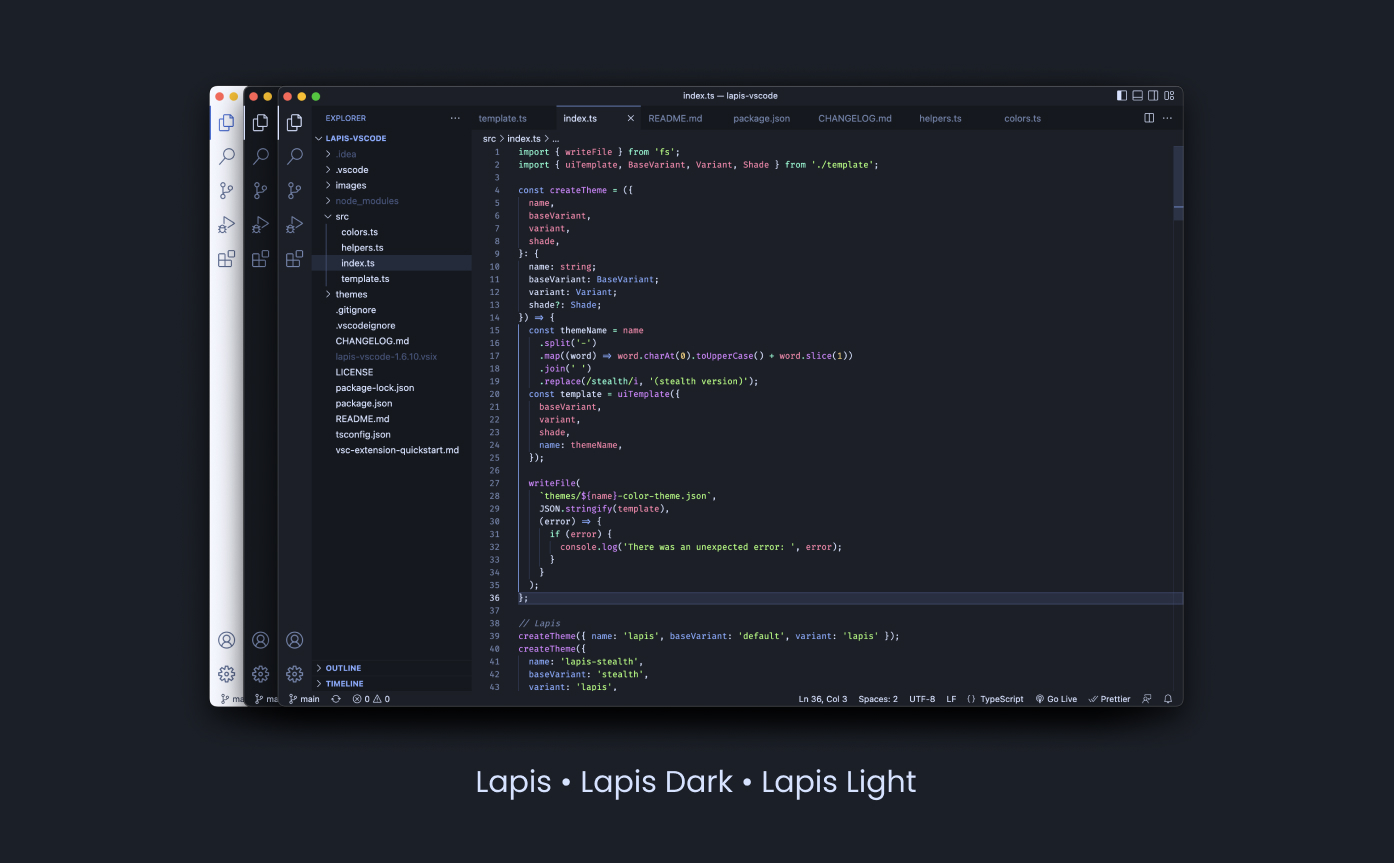
Task: Click Manage gear in Lapis Dark window
Action: (x=260, y=674)
